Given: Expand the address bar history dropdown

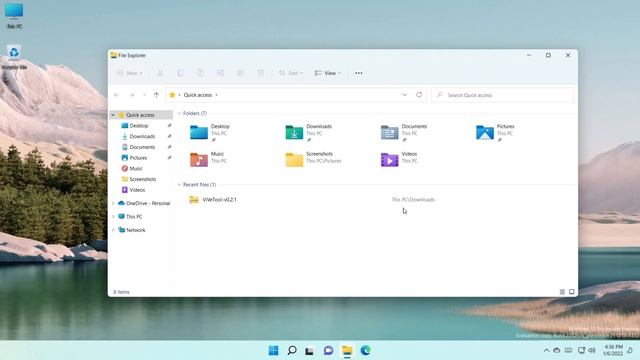Looking at the screenshot, I should tap(404, 95).
